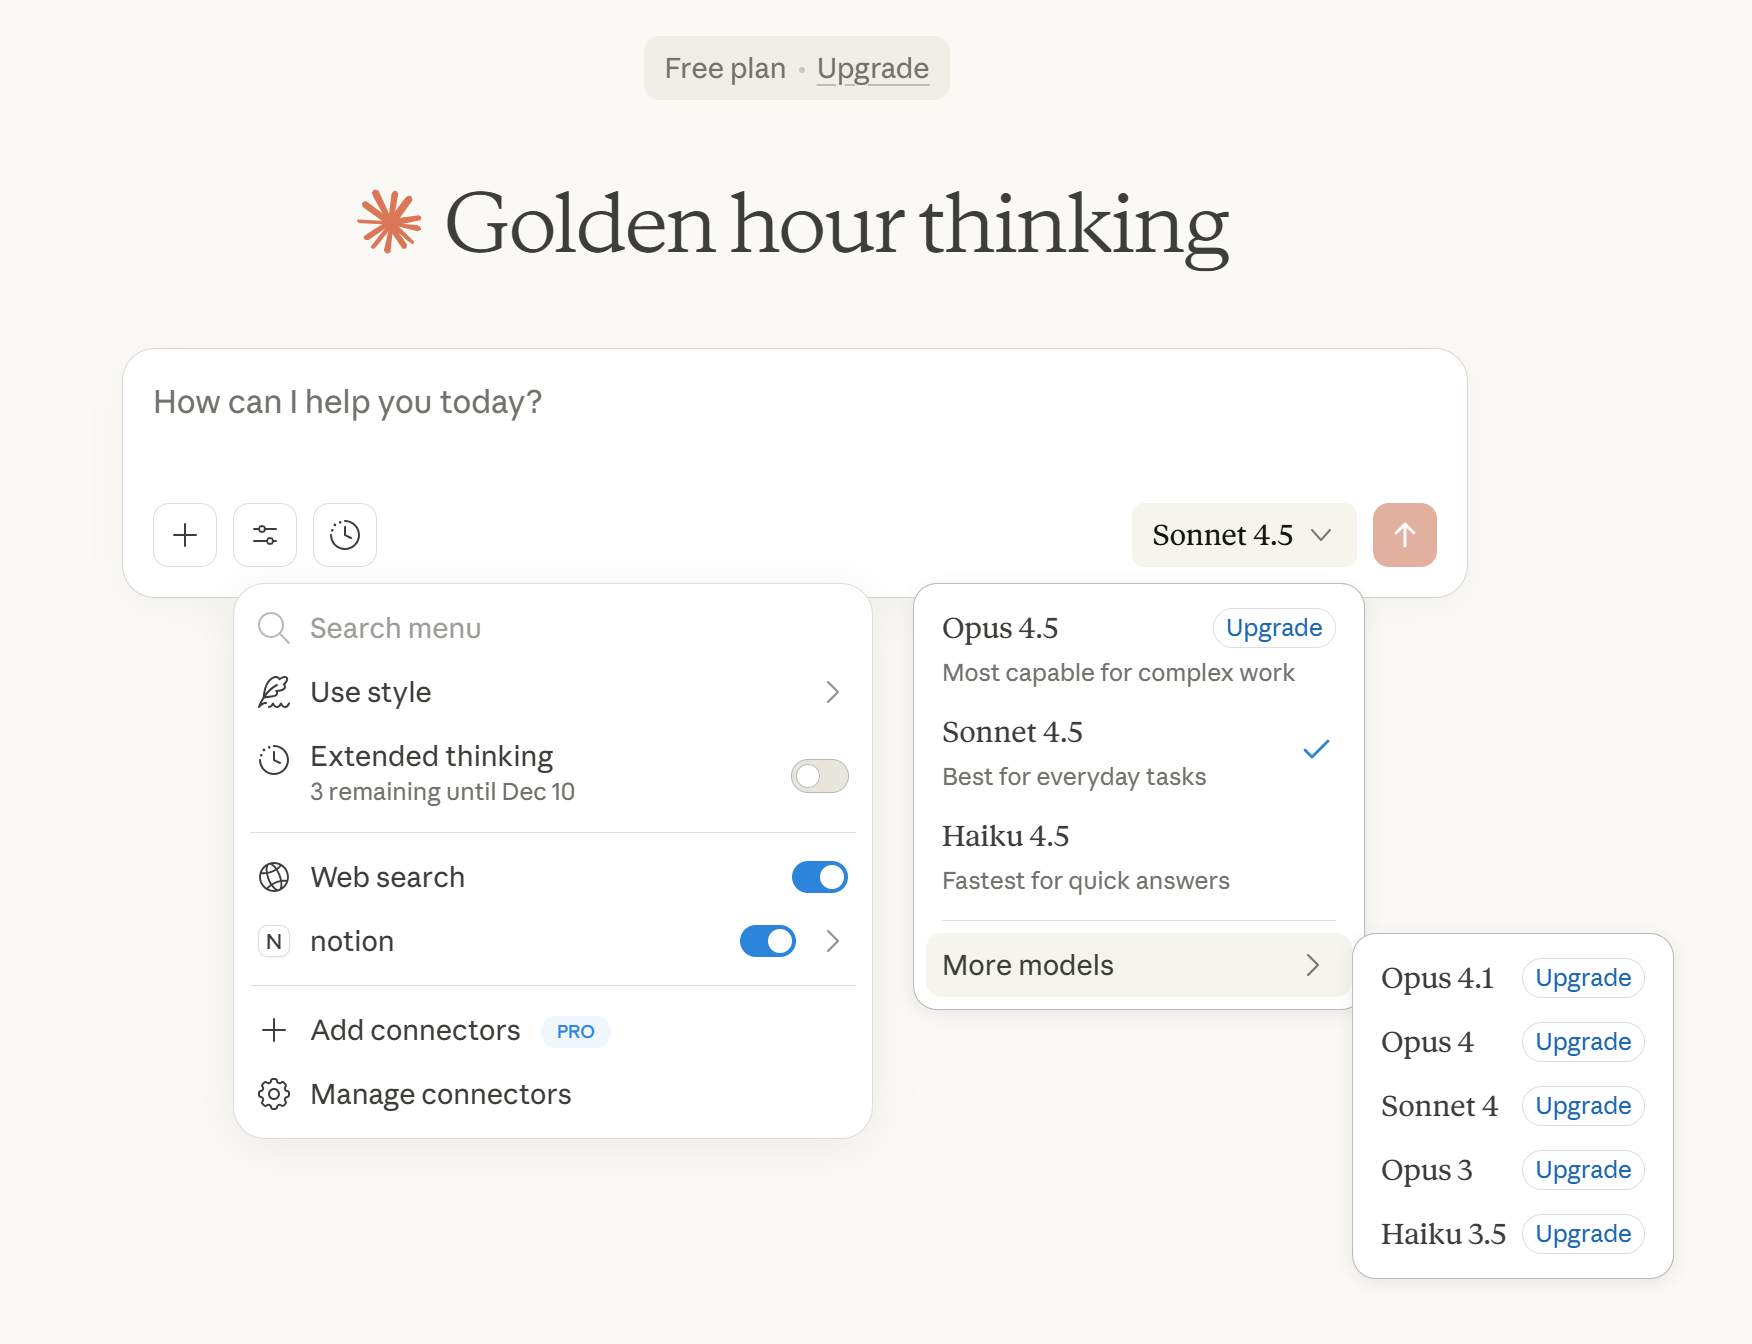The width and height of the screenshot is (1752, 1344).
Task: Click 'Fastest for quick answers' description
Action: click(1086, 881)
